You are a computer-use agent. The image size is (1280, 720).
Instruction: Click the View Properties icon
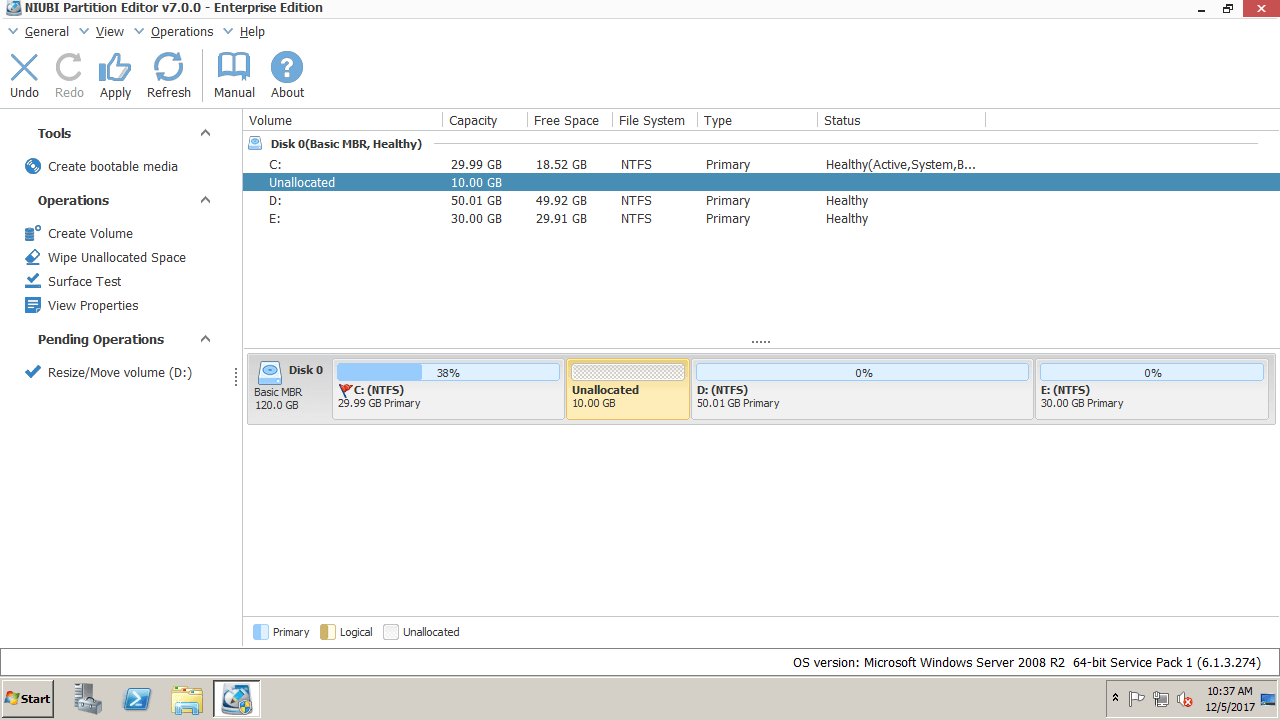click(x=33, y=305)
